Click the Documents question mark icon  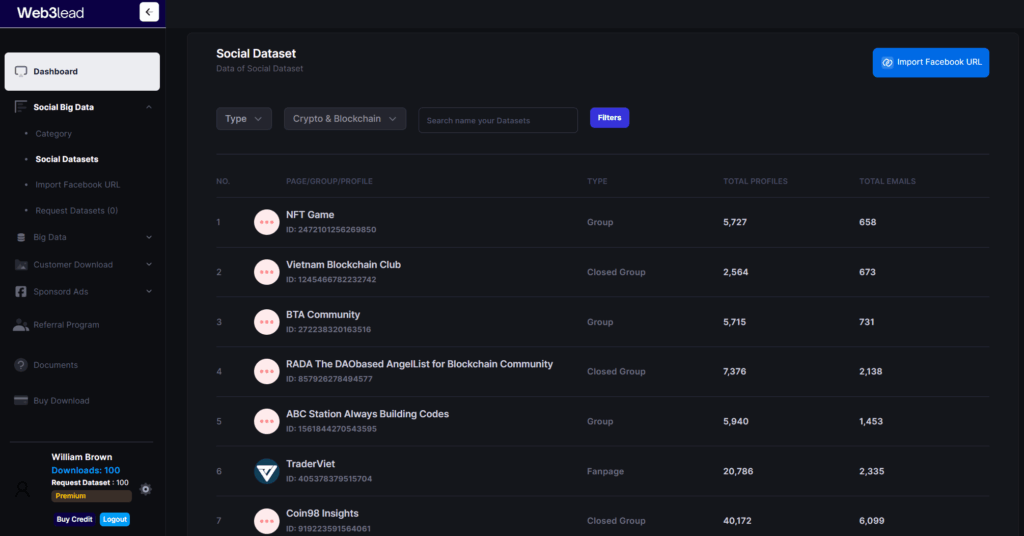tap(21, 365)
